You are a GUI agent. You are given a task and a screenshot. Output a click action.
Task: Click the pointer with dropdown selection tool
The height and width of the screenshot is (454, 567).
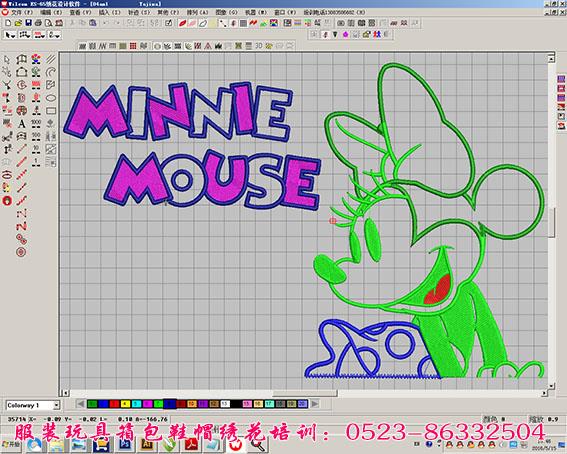coord(10,35)
